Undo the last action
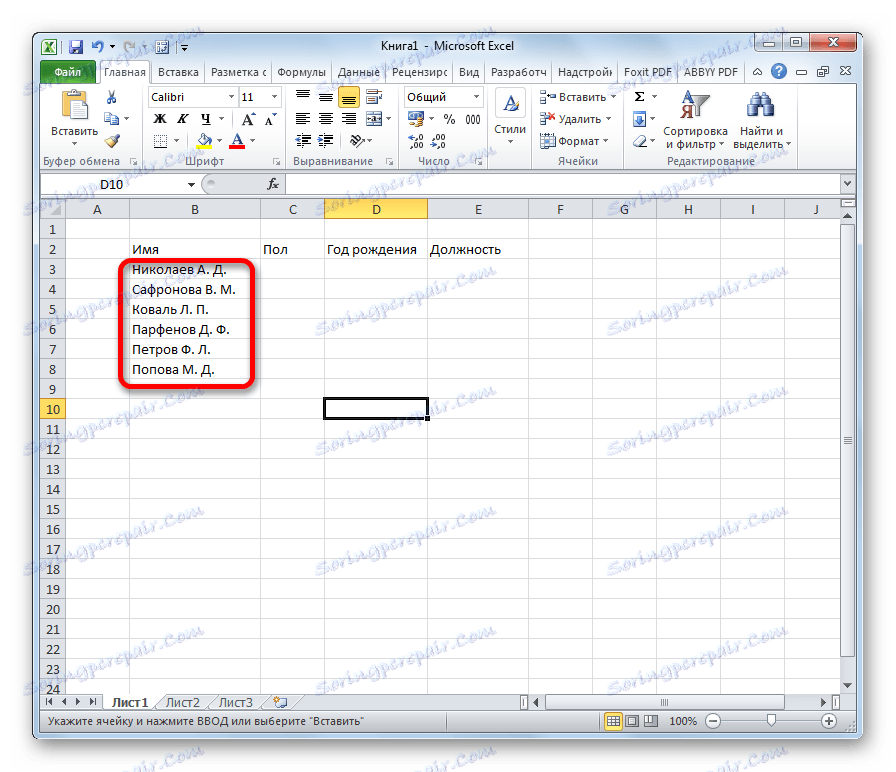The height and width of the screenshot is (772, 896). coord(98,47)
